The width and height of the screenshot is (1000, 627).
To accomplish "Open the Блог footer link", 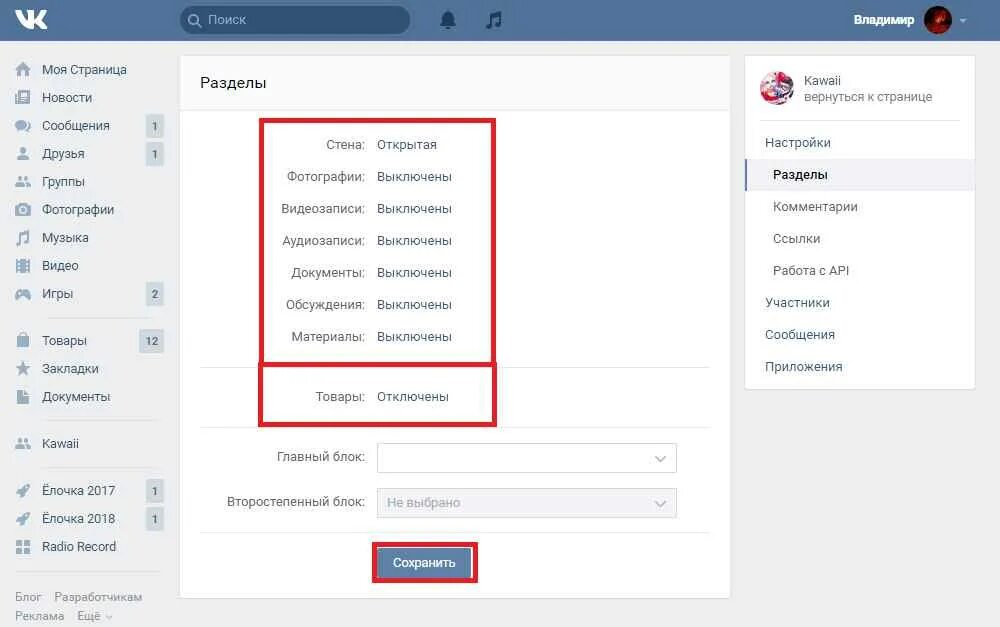I will pyautogui.click(x=28, y=597).
